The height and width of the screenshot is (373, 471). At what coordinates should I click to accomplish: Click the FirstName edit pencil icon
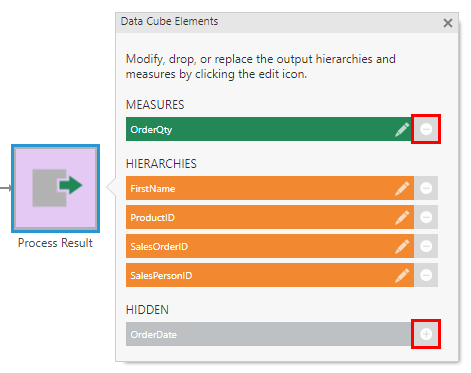[402, 188]
